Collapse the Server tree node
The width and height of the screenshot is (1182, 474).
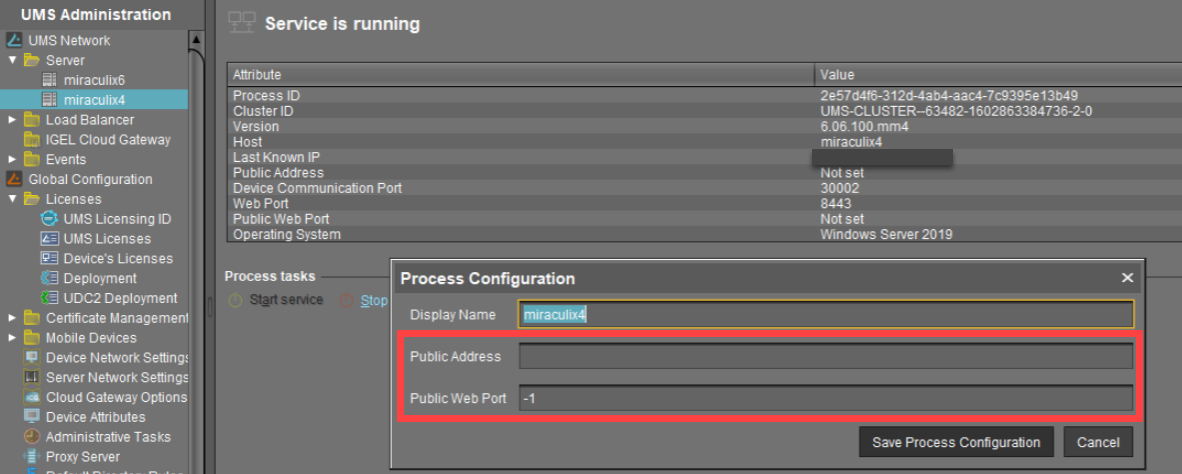coord(12,61)
